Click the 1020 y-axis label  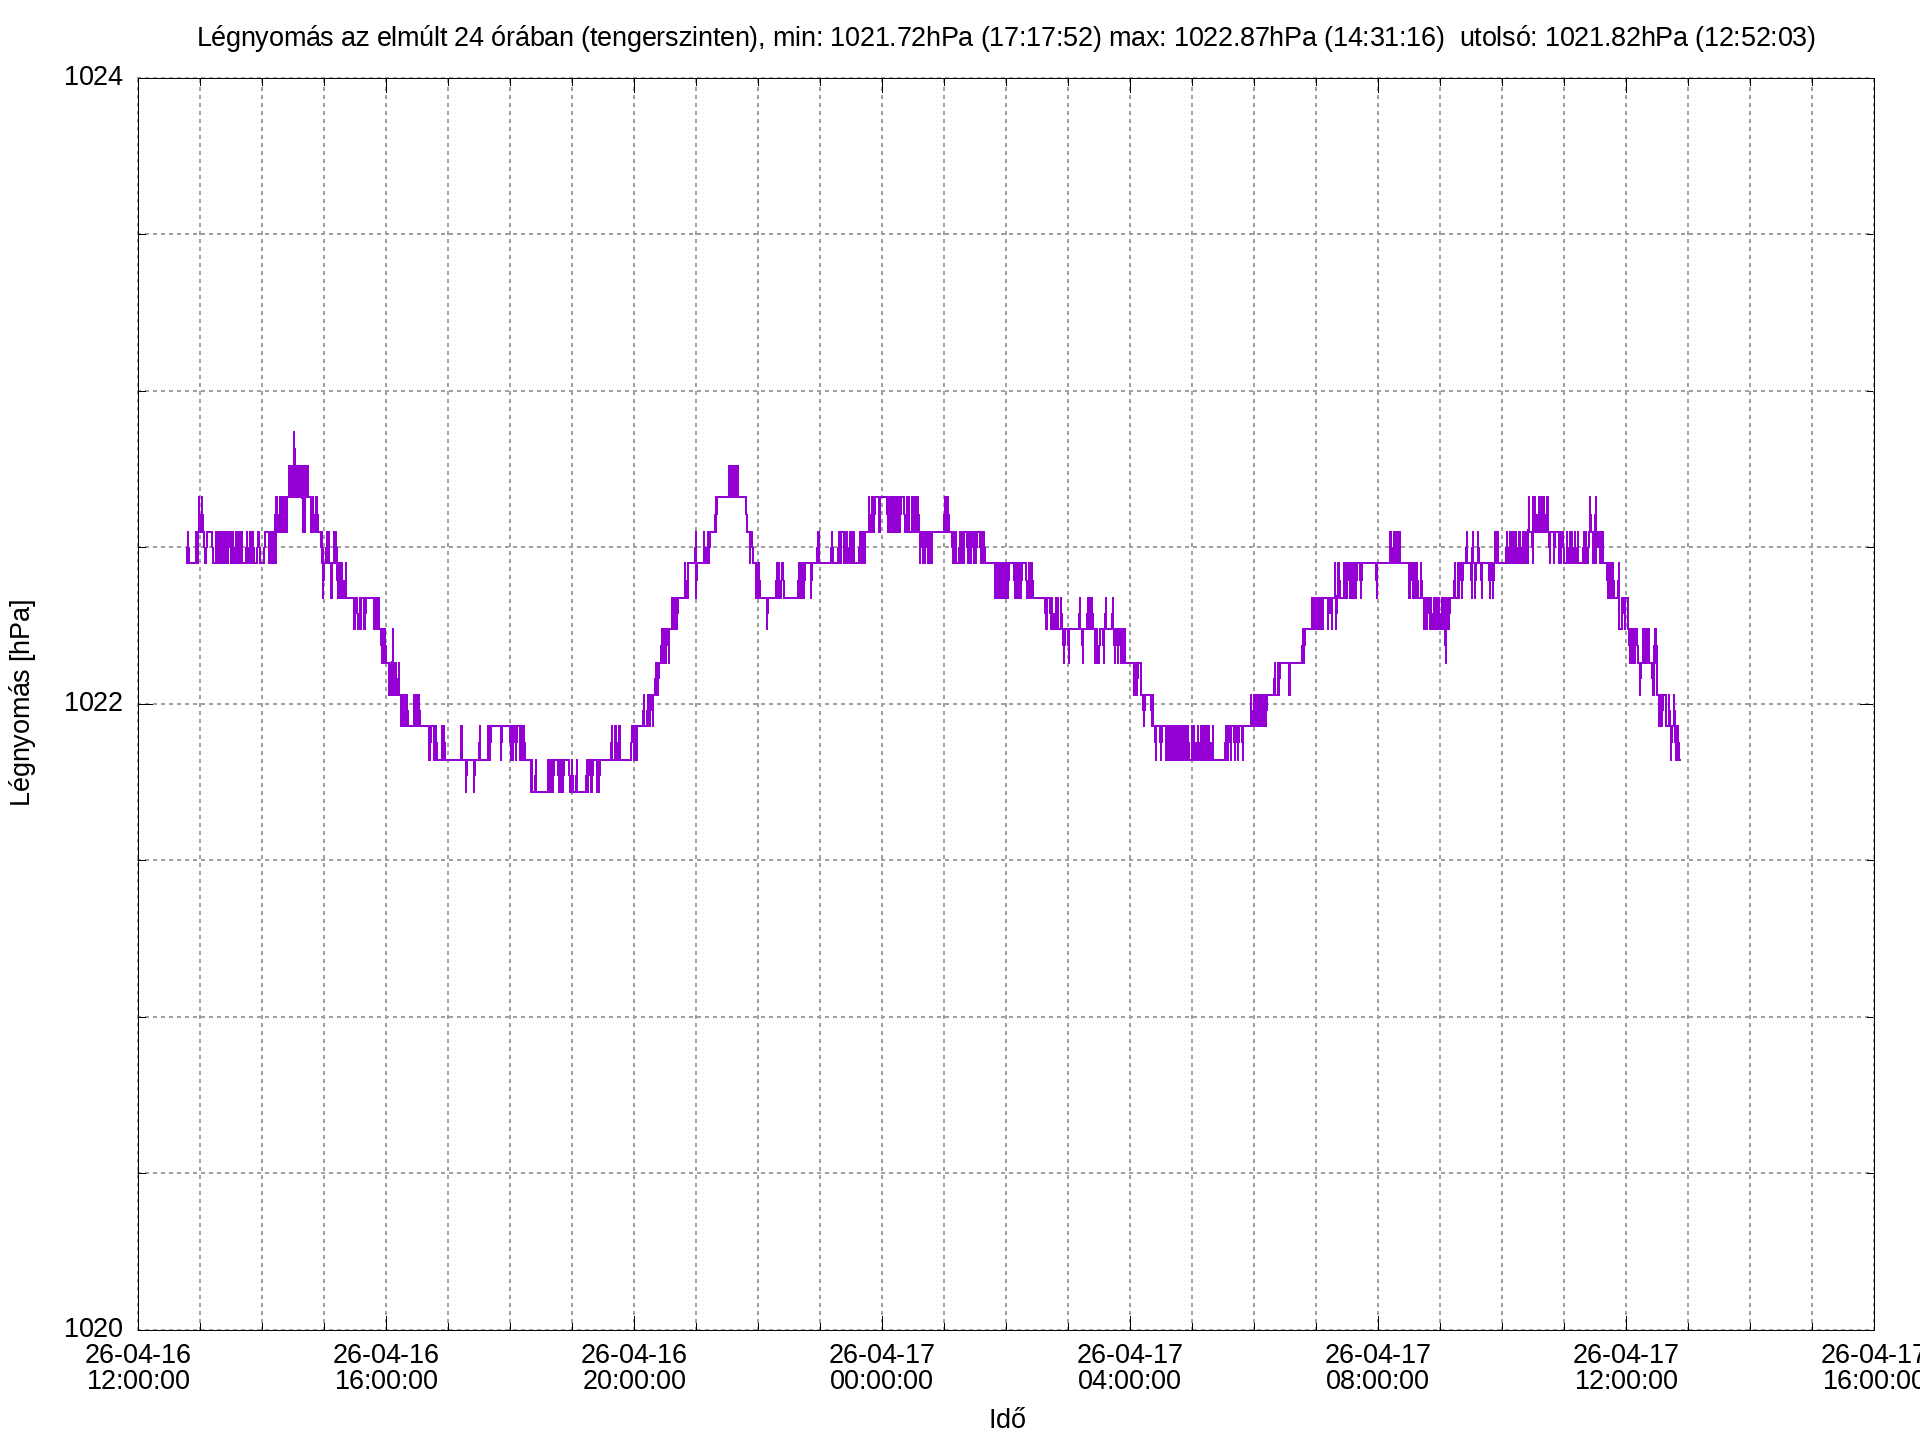pos(93,1329)
